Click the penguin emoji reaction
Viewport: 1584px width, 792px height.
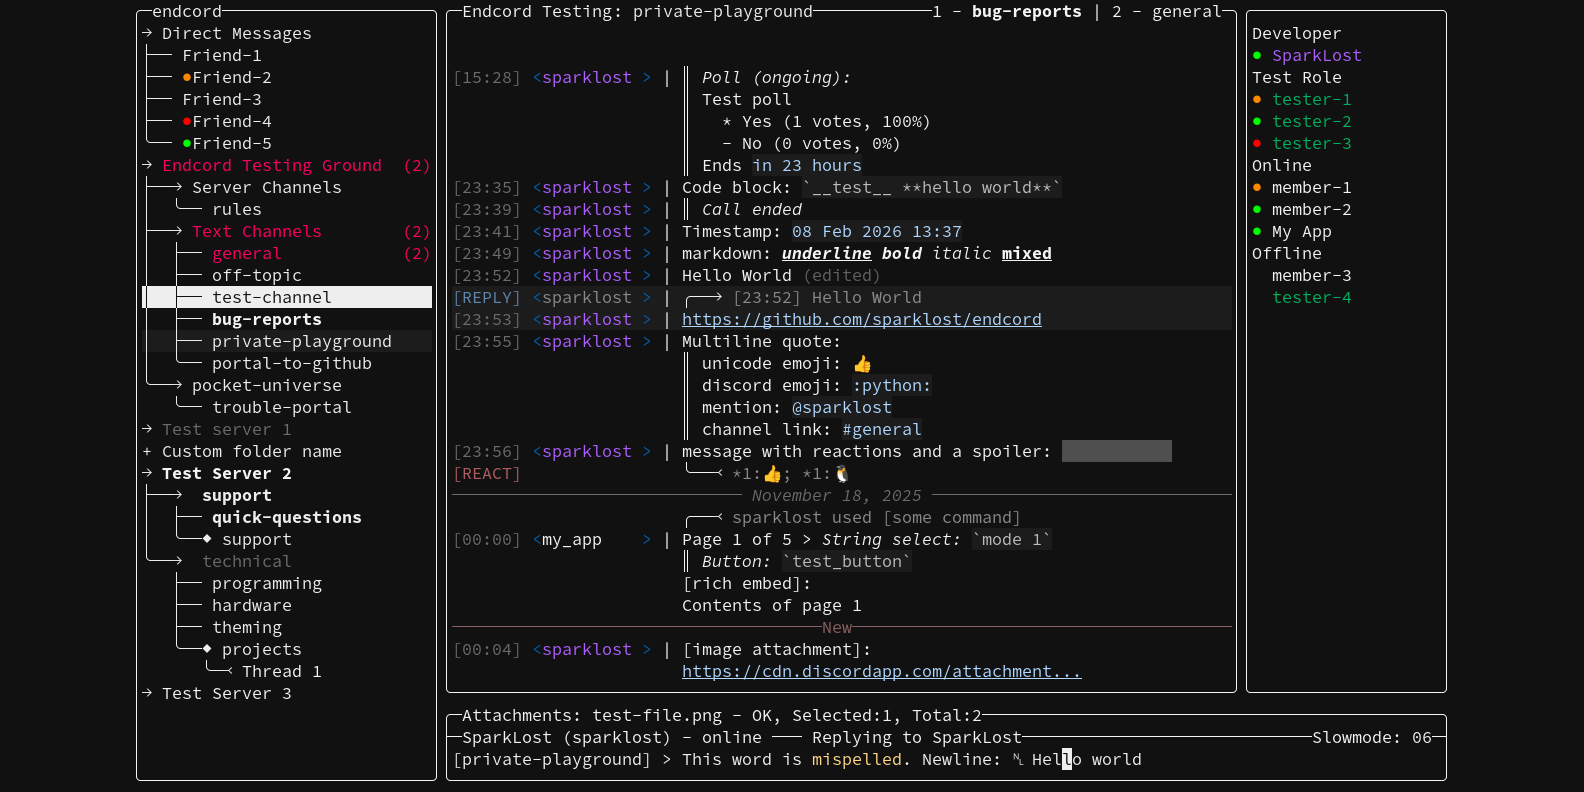(841, 474)
